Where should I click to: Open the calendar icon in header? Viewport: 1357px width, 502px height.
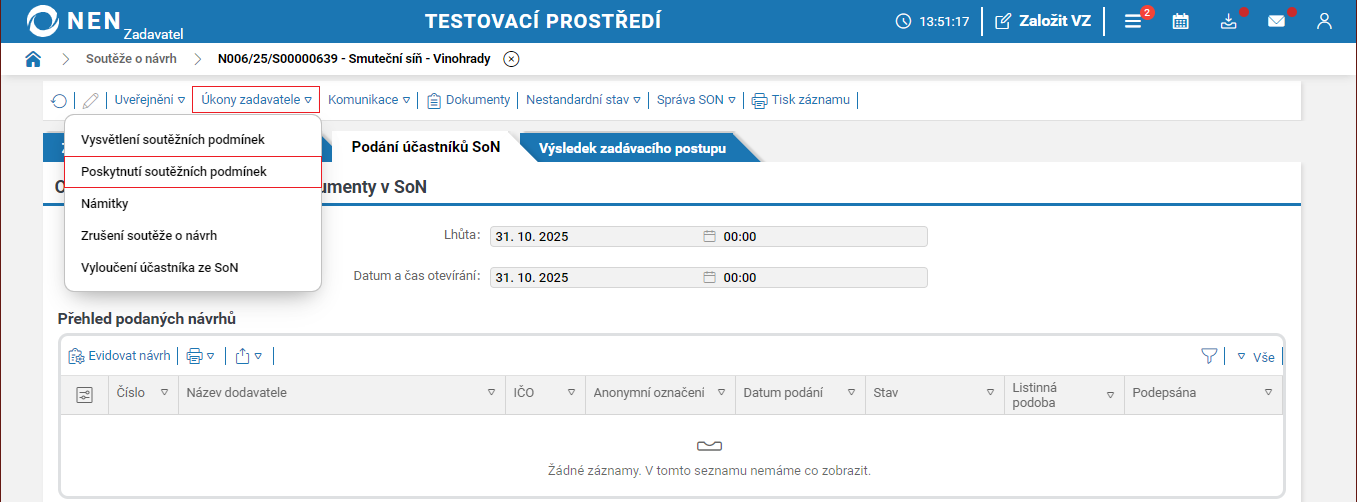pyautogui.click(x=1180, y=21)
